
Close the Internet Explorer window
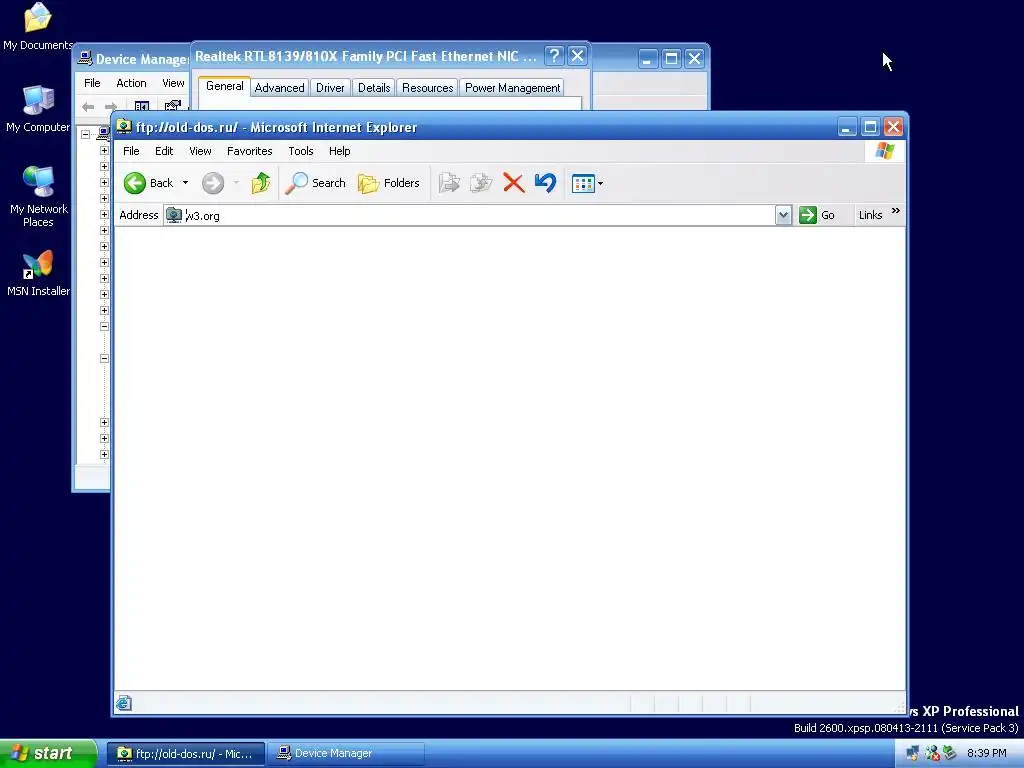[894, 127]
